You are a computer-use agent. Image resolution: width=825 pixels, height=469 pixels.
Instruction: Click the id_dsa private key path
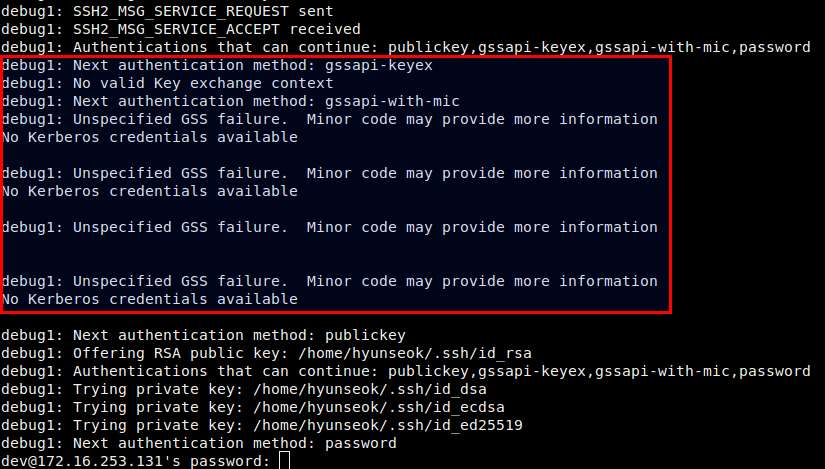[370, 390]
